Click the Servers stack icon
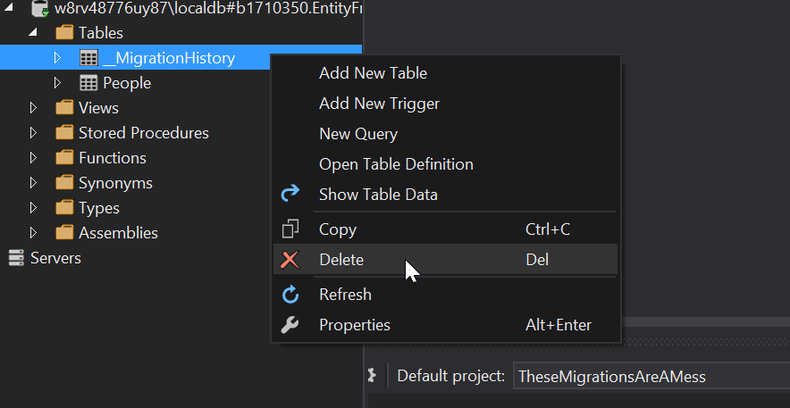This screenshot has width=790, height=408. (16, 258)
